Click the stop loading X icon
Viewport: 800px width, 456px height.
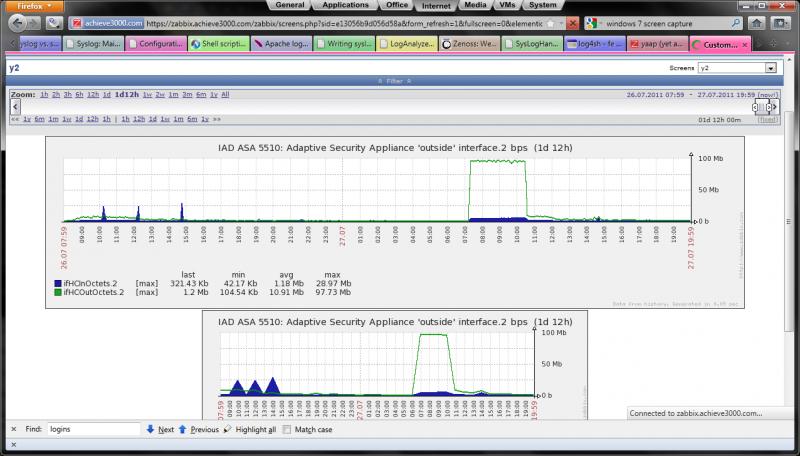572,23
